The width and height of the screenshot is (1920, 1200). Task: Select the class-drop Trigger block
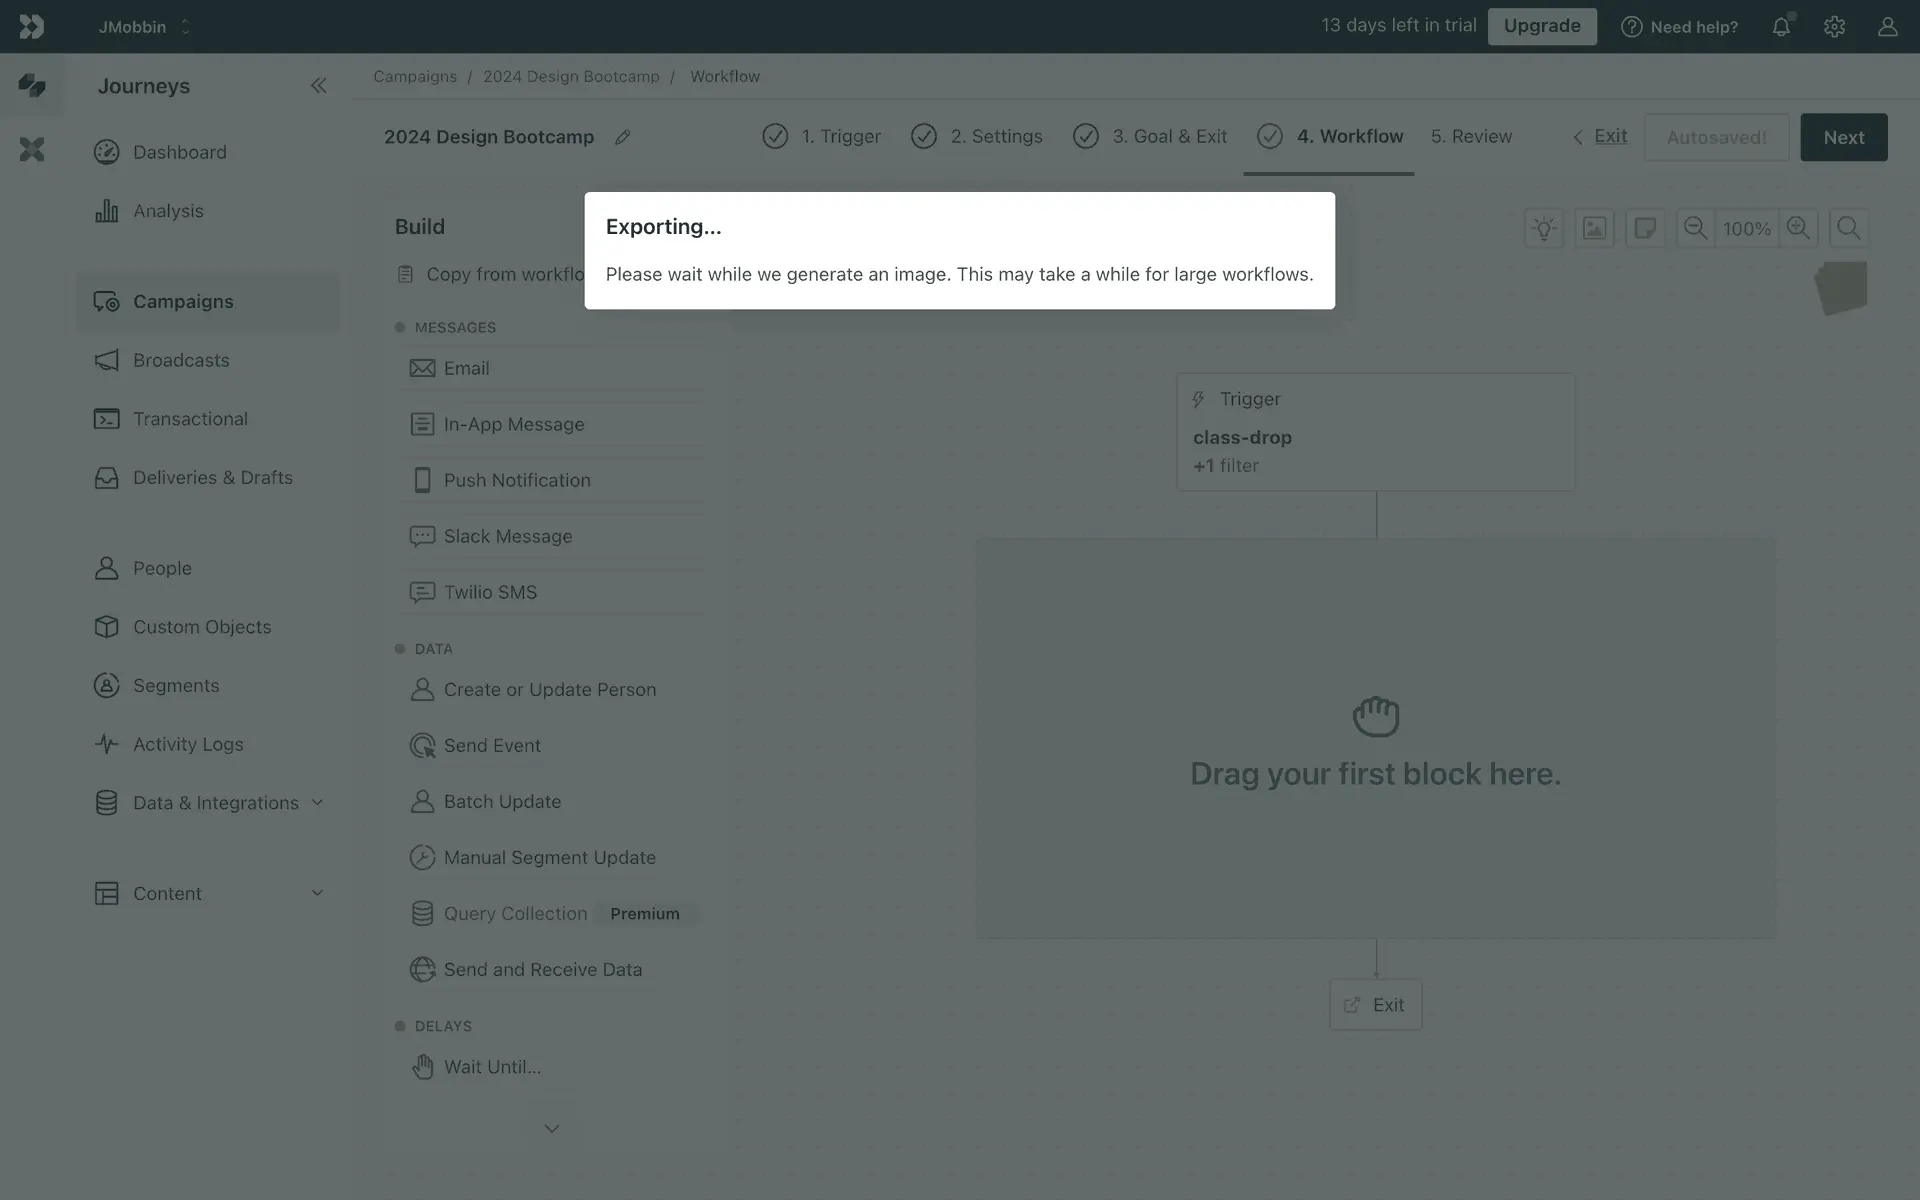[1375, 432]
